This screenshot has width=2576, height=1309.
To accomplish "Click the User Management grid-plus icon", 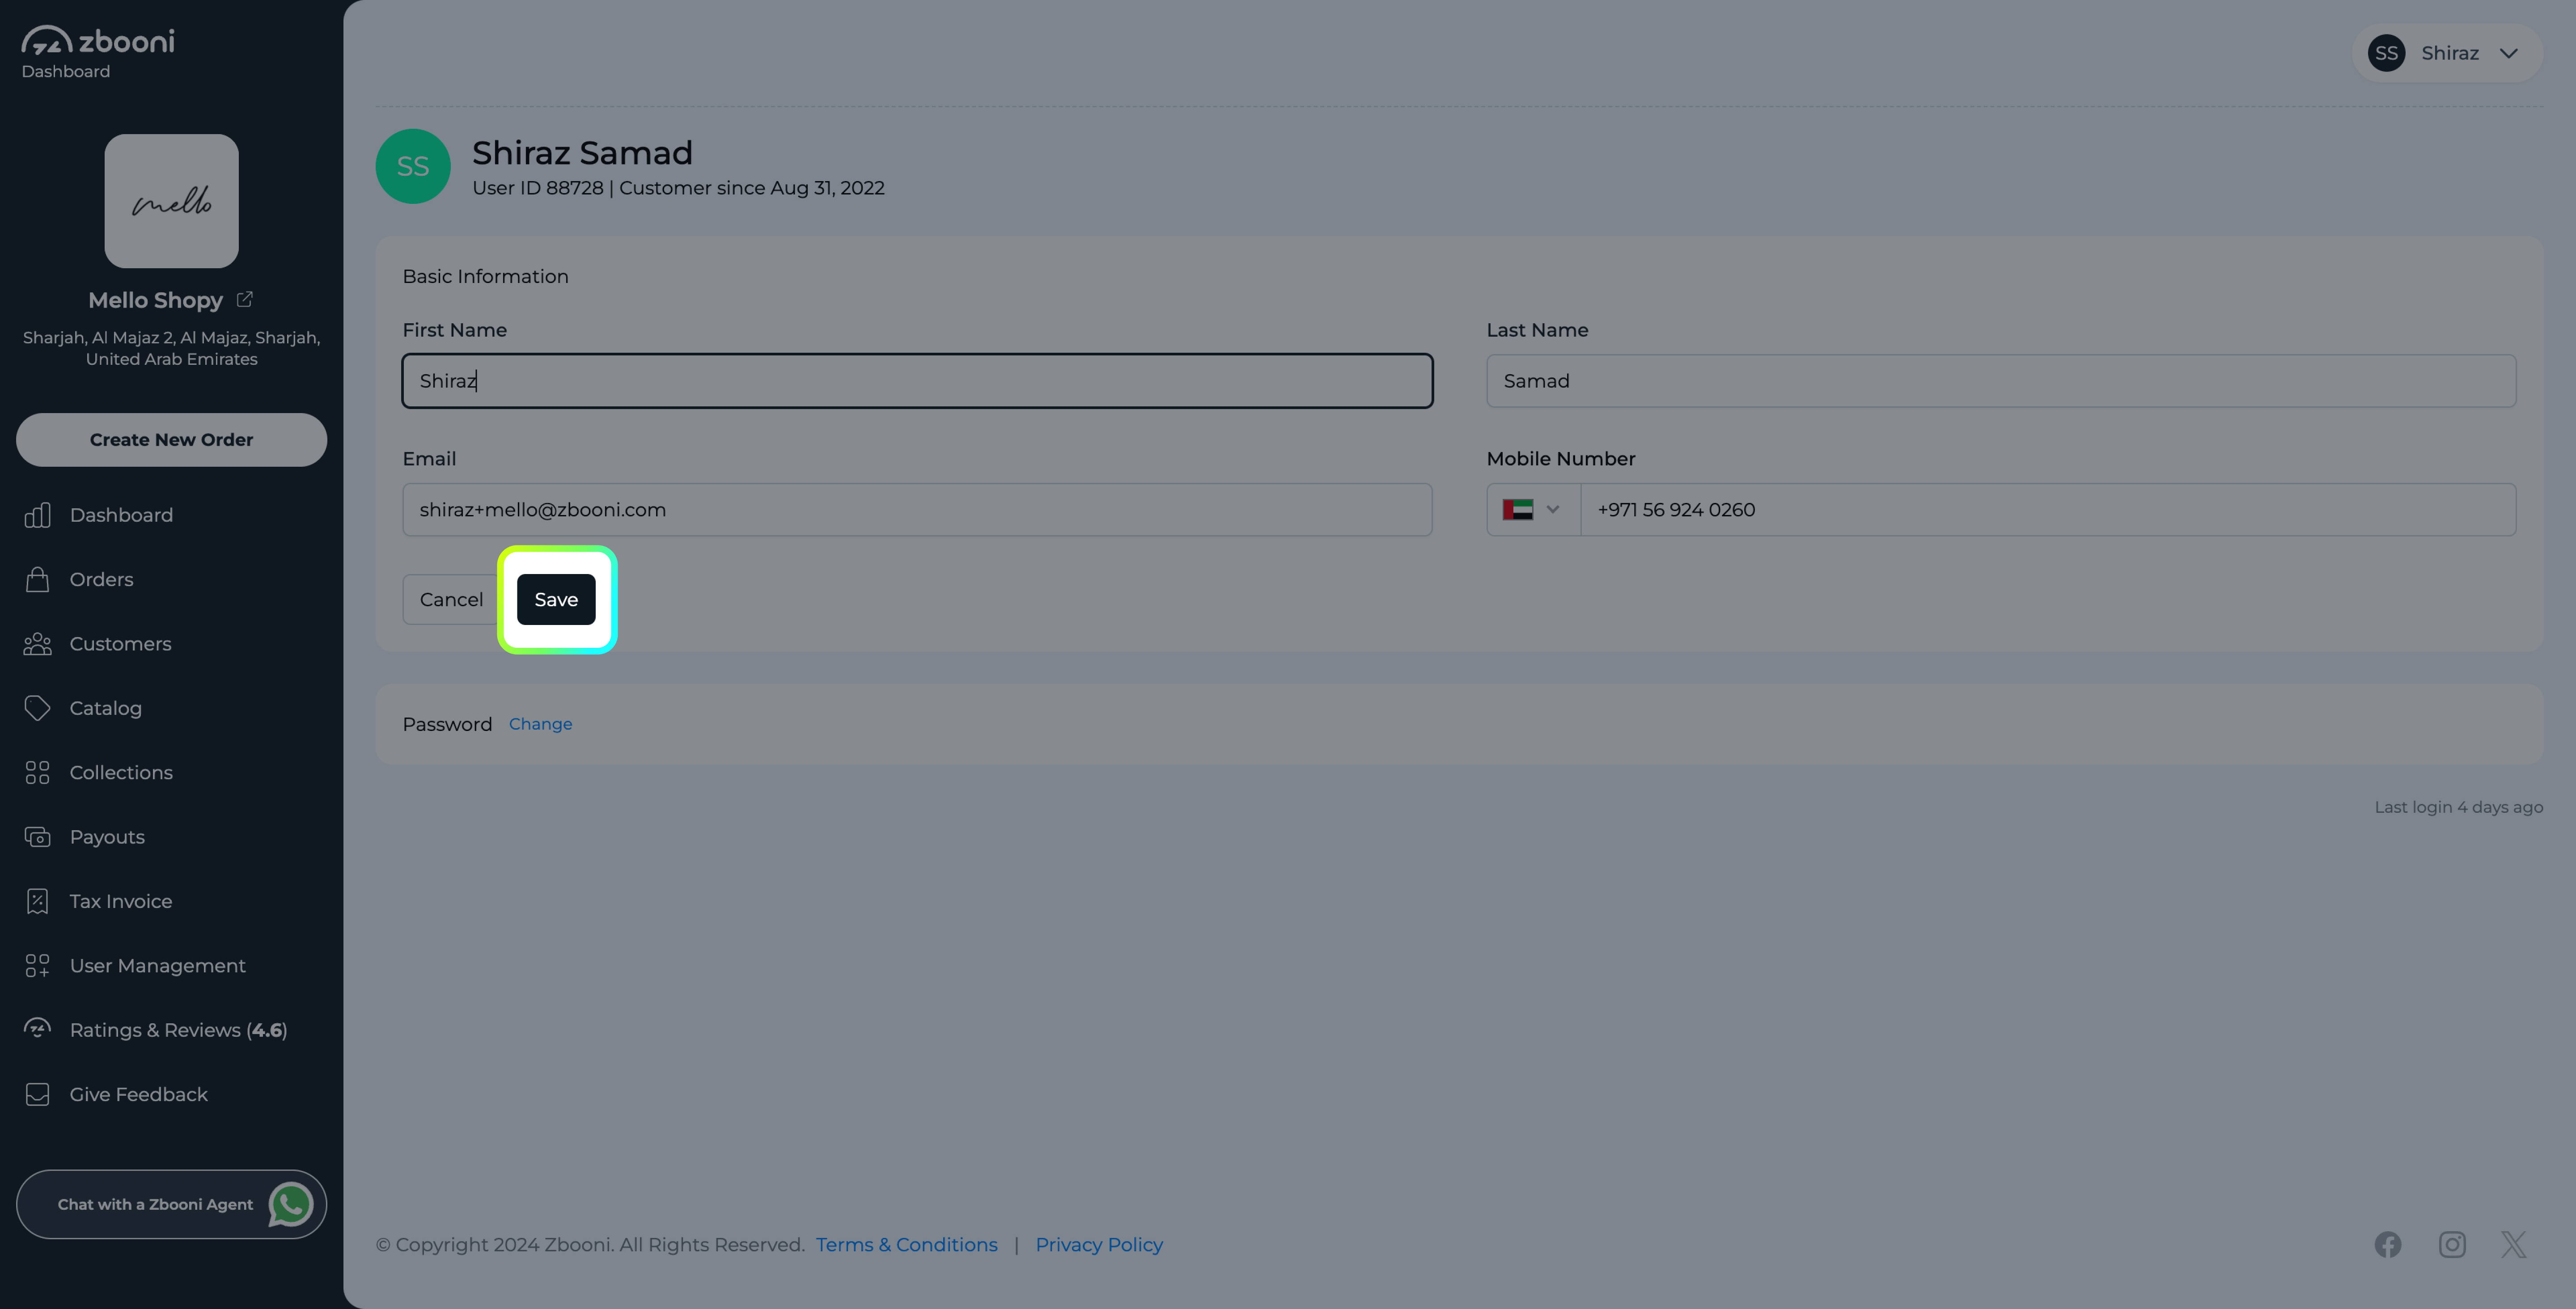I will pos(37,965).
